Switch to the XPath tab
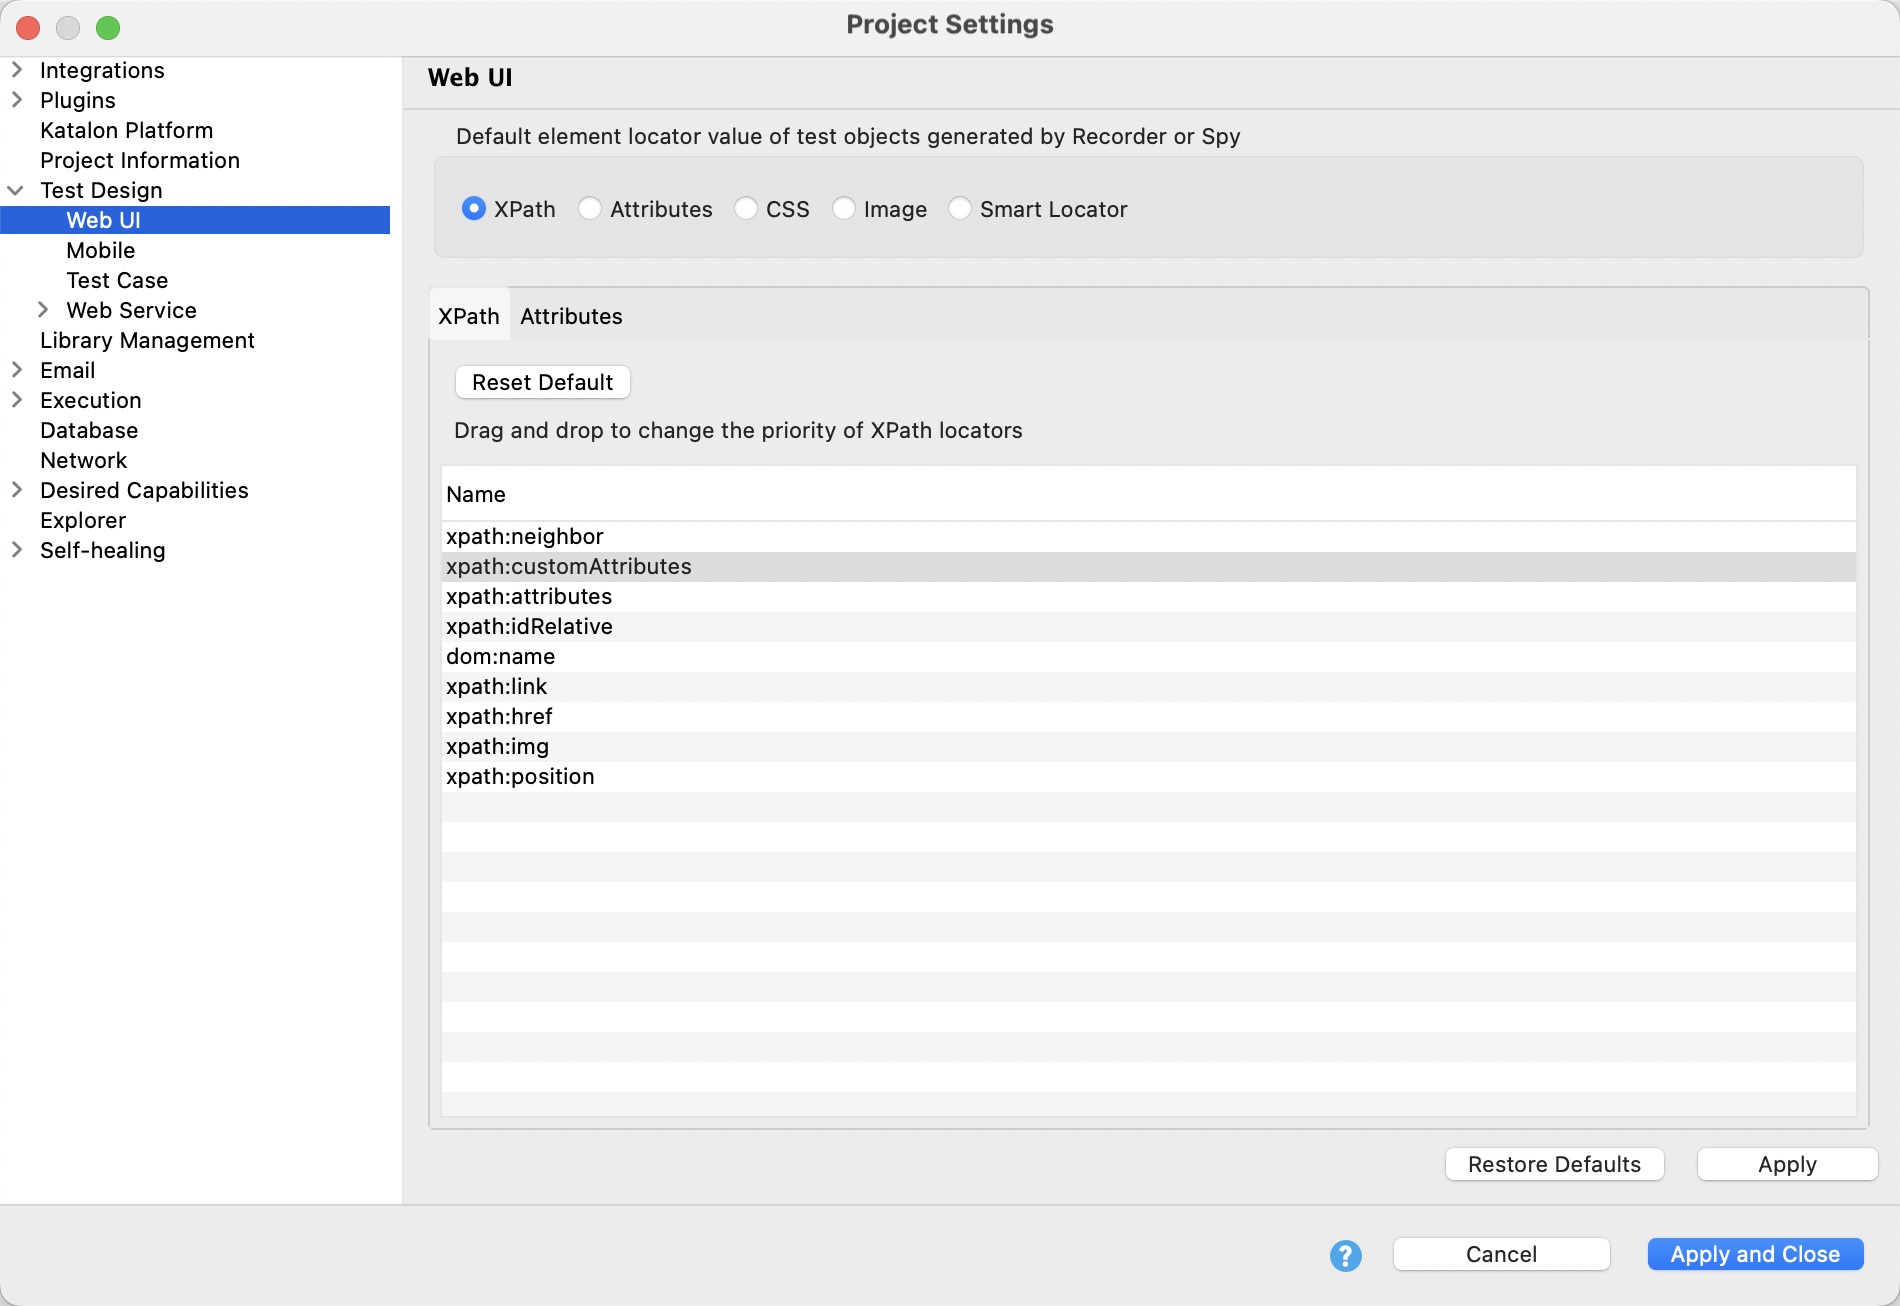This screenshot has width=1900, height=1306. (x=468, y=316)
